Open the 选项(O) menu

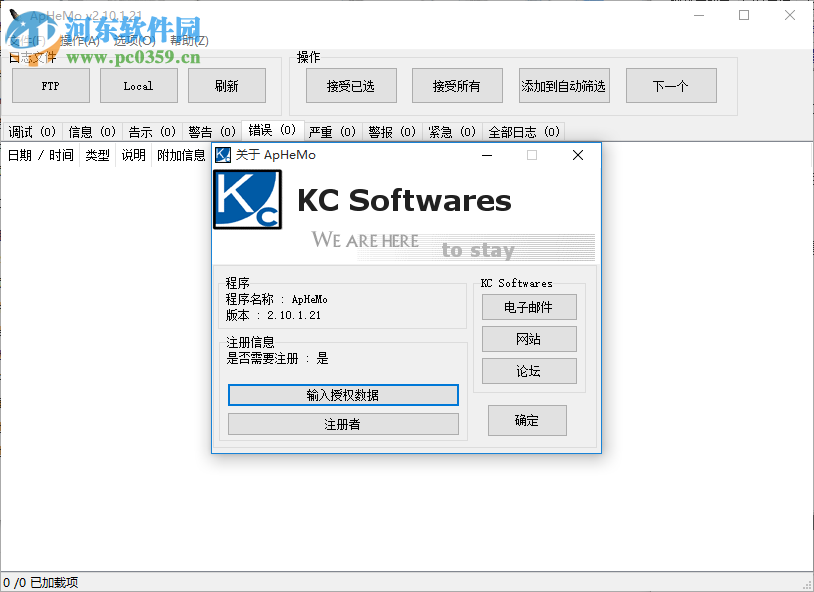point(135,41)
